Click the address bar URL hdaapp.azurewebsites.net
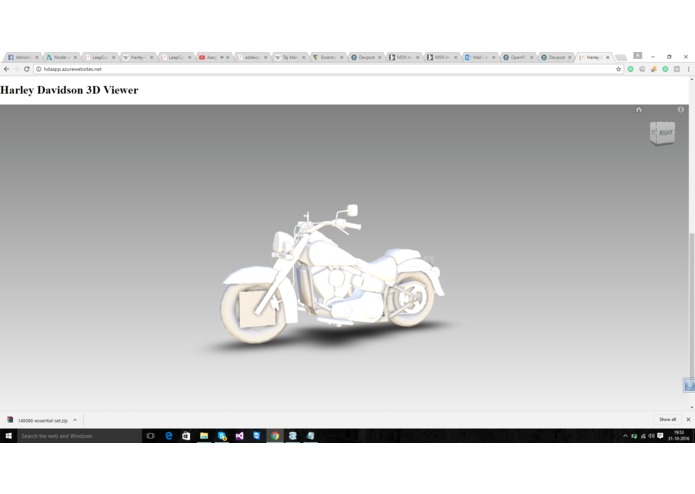The image size is (695, 494). (73, 69)
